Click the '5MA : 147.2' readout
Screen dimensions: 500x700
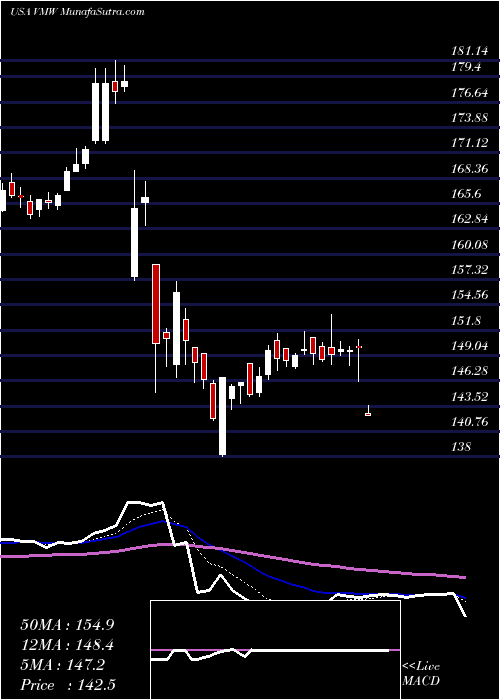pos(62,665)
